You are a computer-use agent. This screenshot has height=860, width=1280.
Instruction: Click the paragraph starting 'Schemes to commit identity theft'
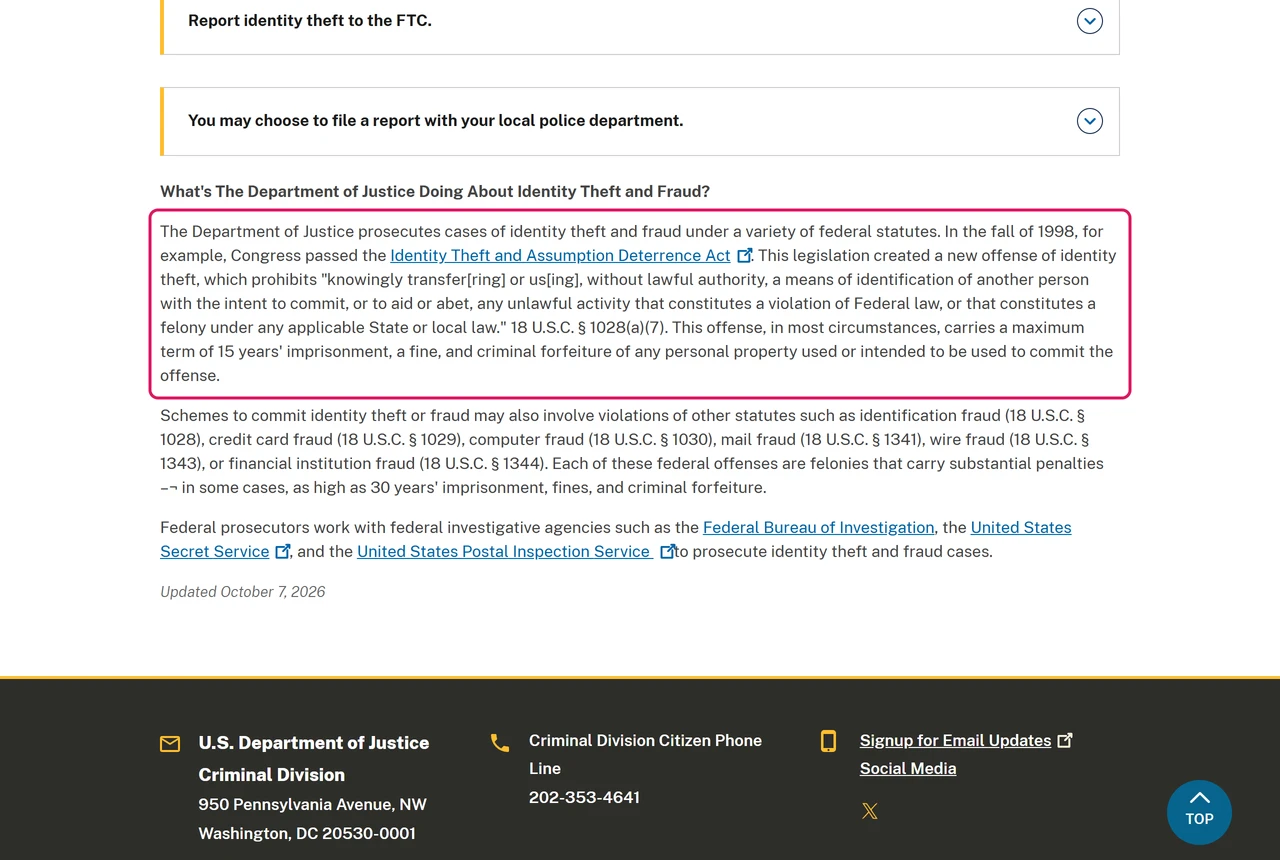(x=632, y=451)
